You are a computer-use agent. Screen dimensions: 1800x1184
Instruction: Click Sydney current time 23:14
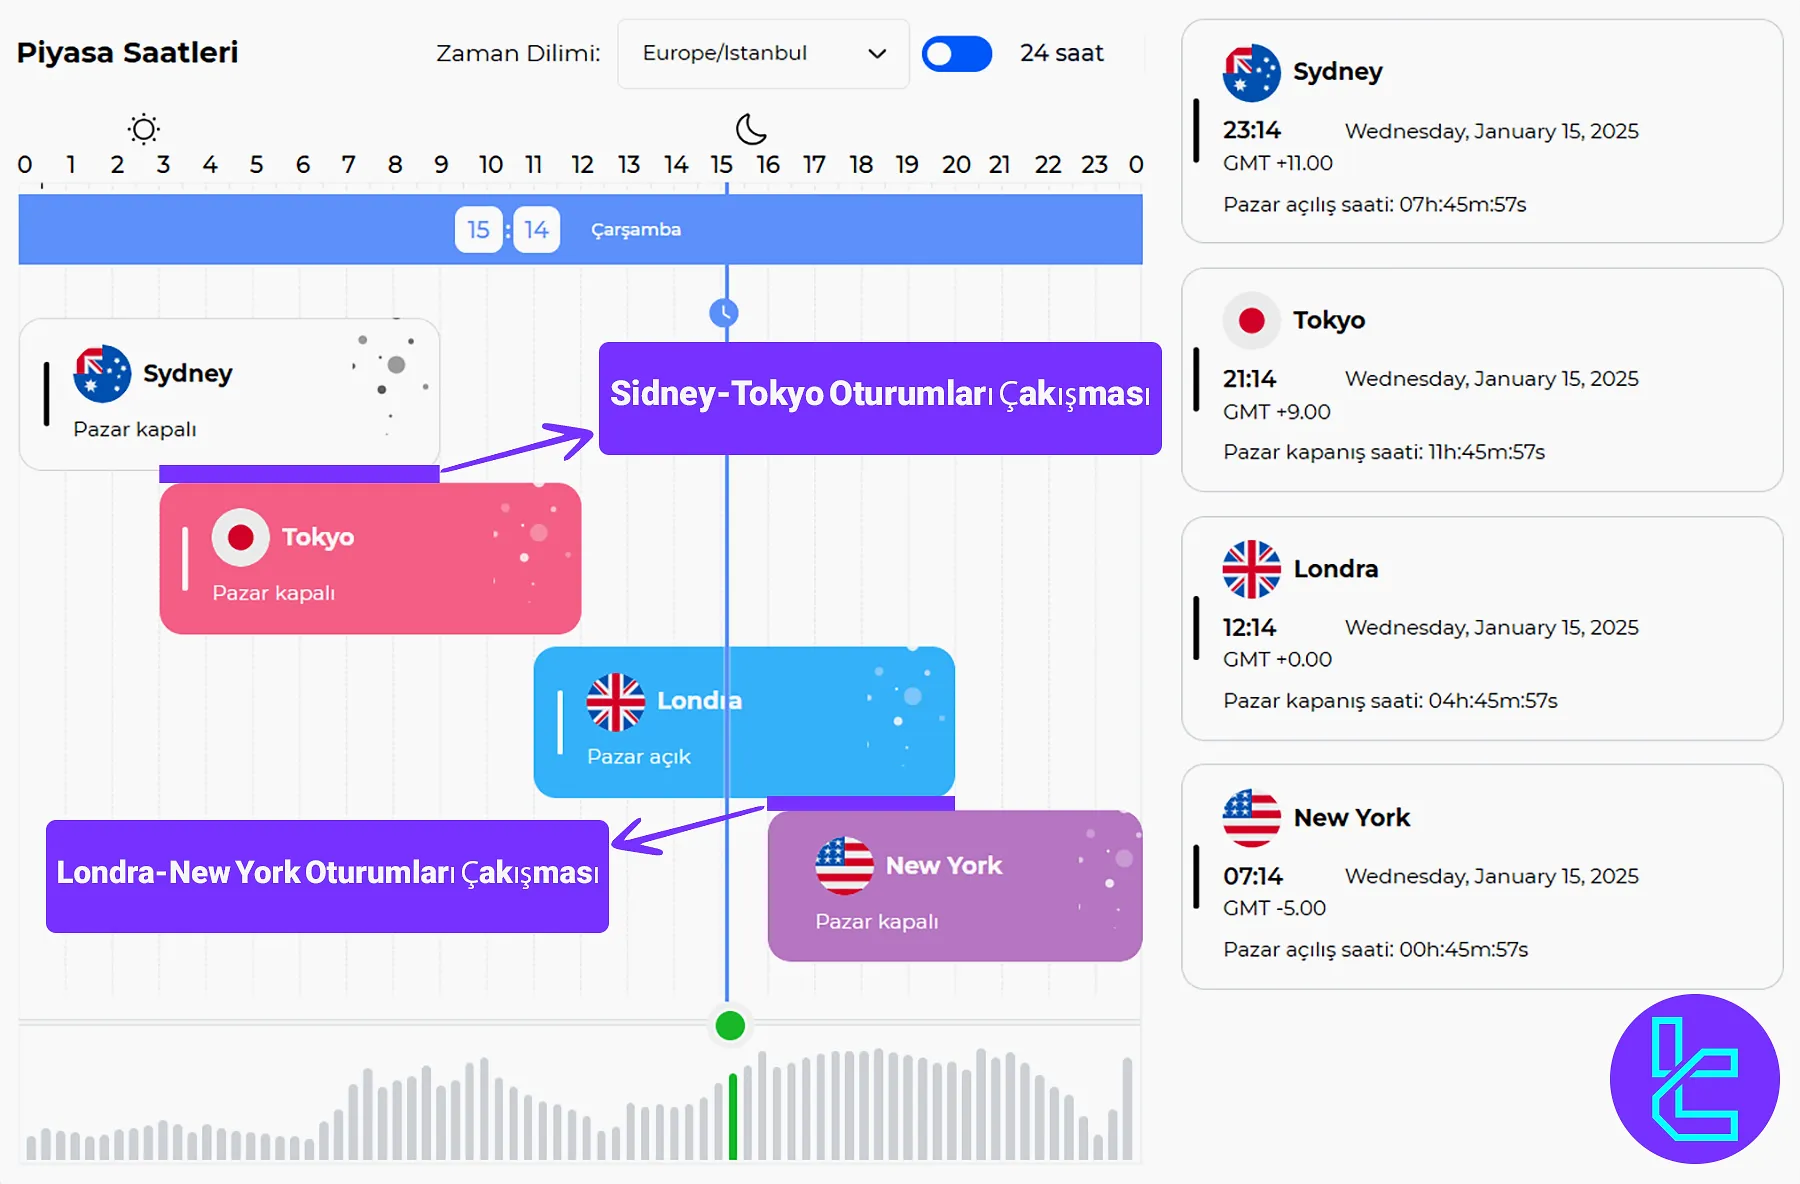[x=1252, y=130]
